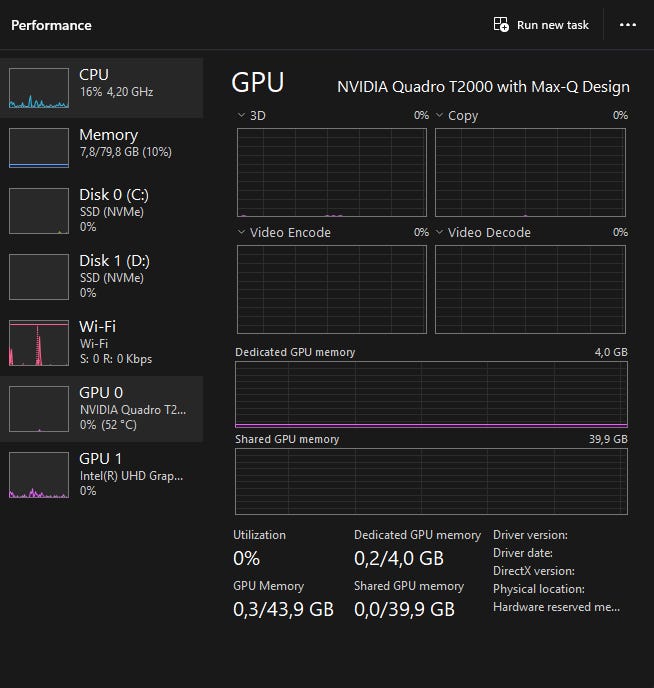Click the Copy engine usage graph

530,172
